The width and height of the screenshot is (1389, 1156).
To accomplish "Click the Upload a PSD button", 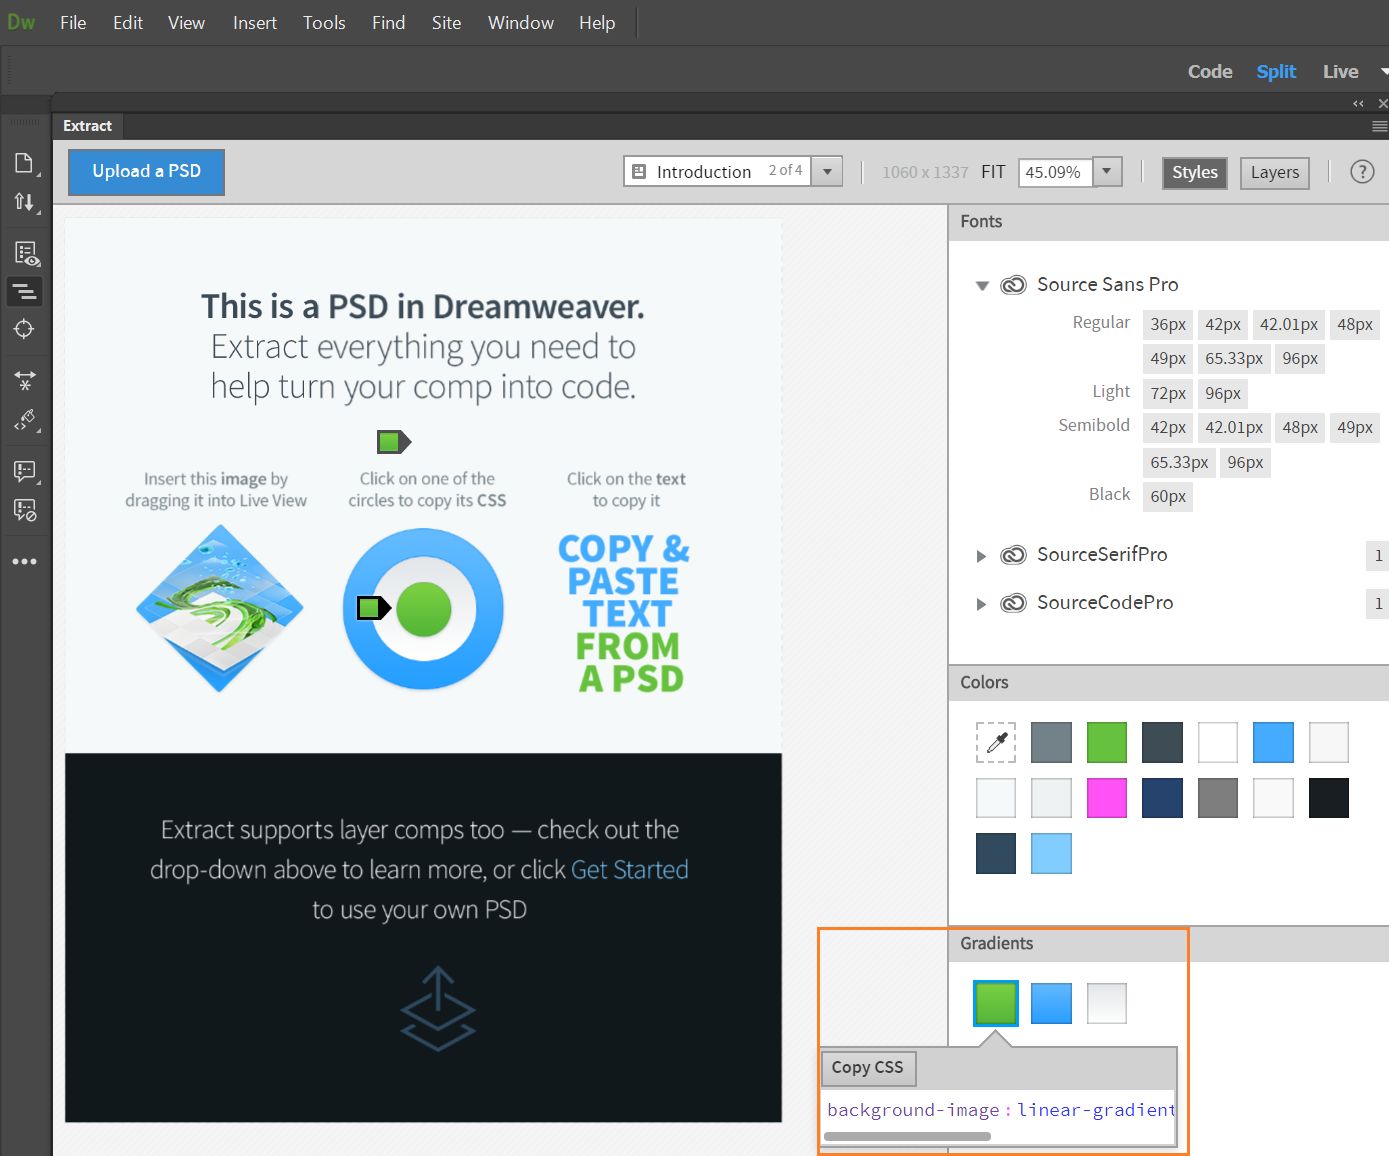I will click(146, 172).
